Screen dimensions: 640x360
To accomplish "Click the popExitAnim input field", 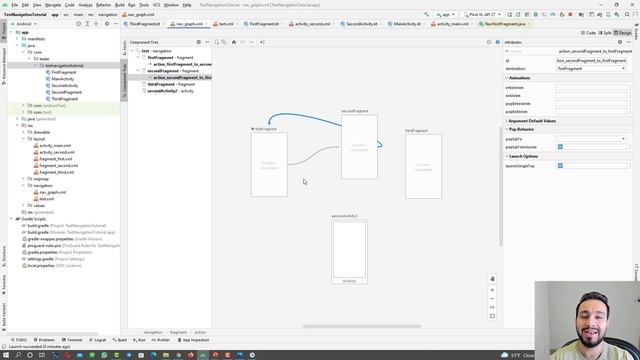I will click(x=591, y=111).
